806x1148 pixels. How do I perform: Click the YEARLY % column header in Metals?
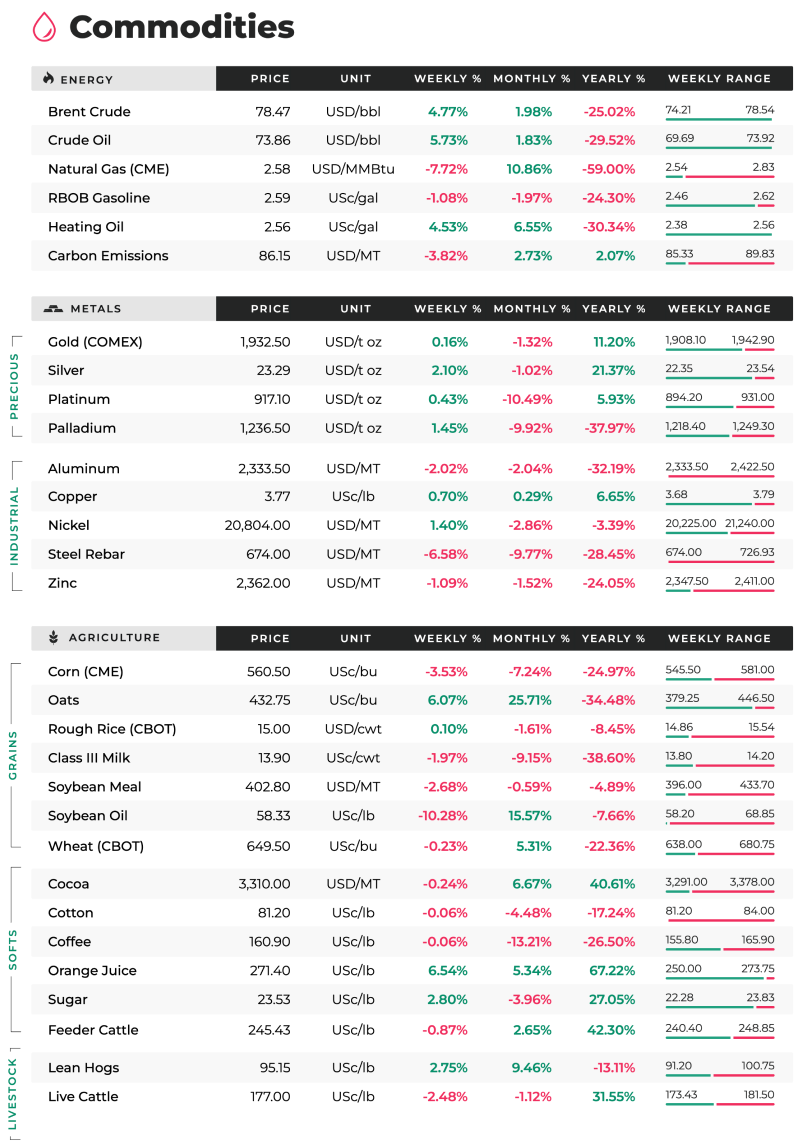tap(613, 309)
